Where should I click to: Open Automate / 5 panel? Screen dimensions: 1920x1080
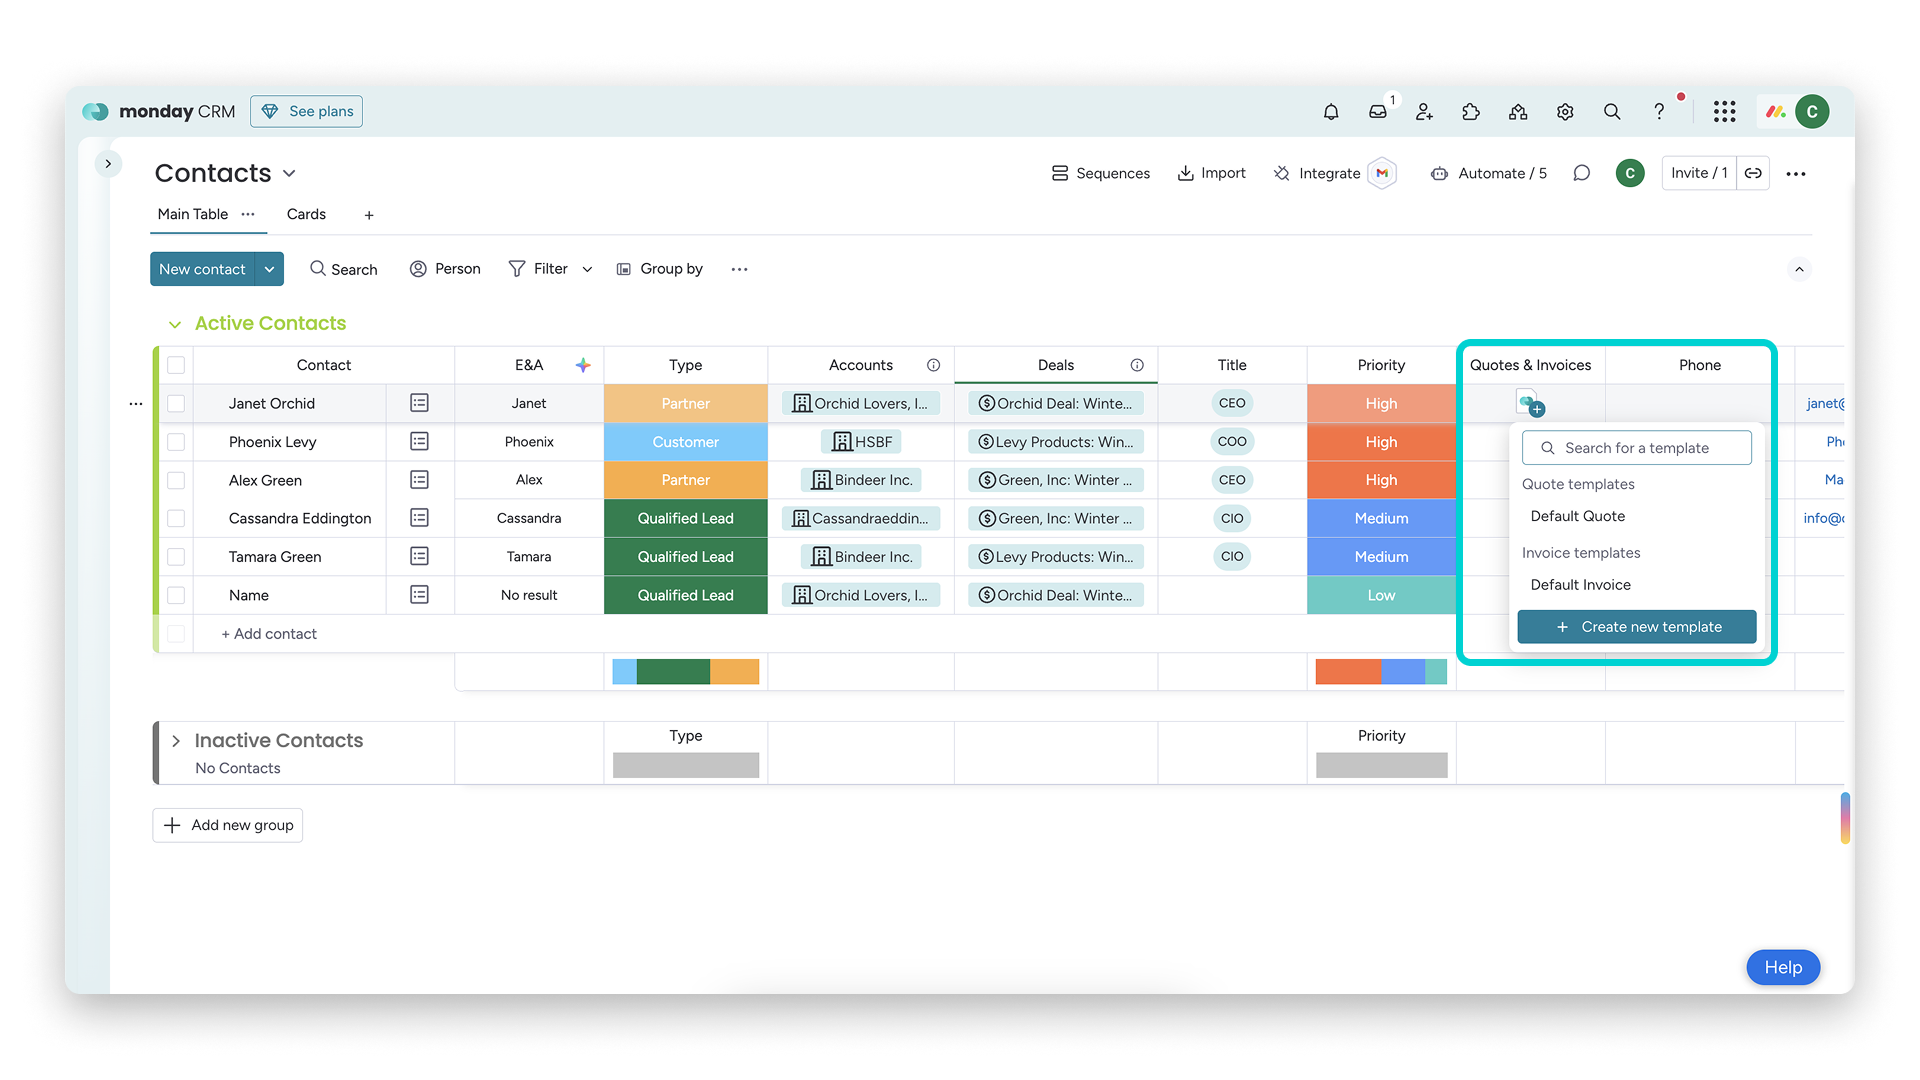click(x=1488, y=173)
